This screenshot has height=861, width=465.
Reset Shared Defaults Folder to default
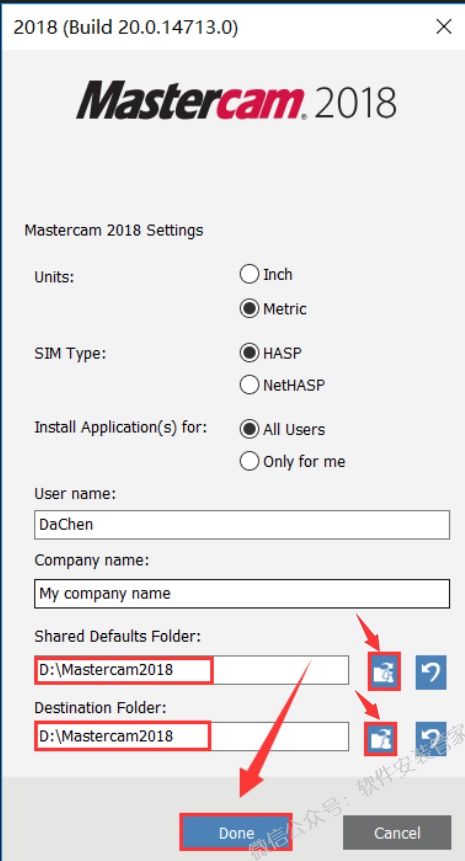[x=430, y=672]
